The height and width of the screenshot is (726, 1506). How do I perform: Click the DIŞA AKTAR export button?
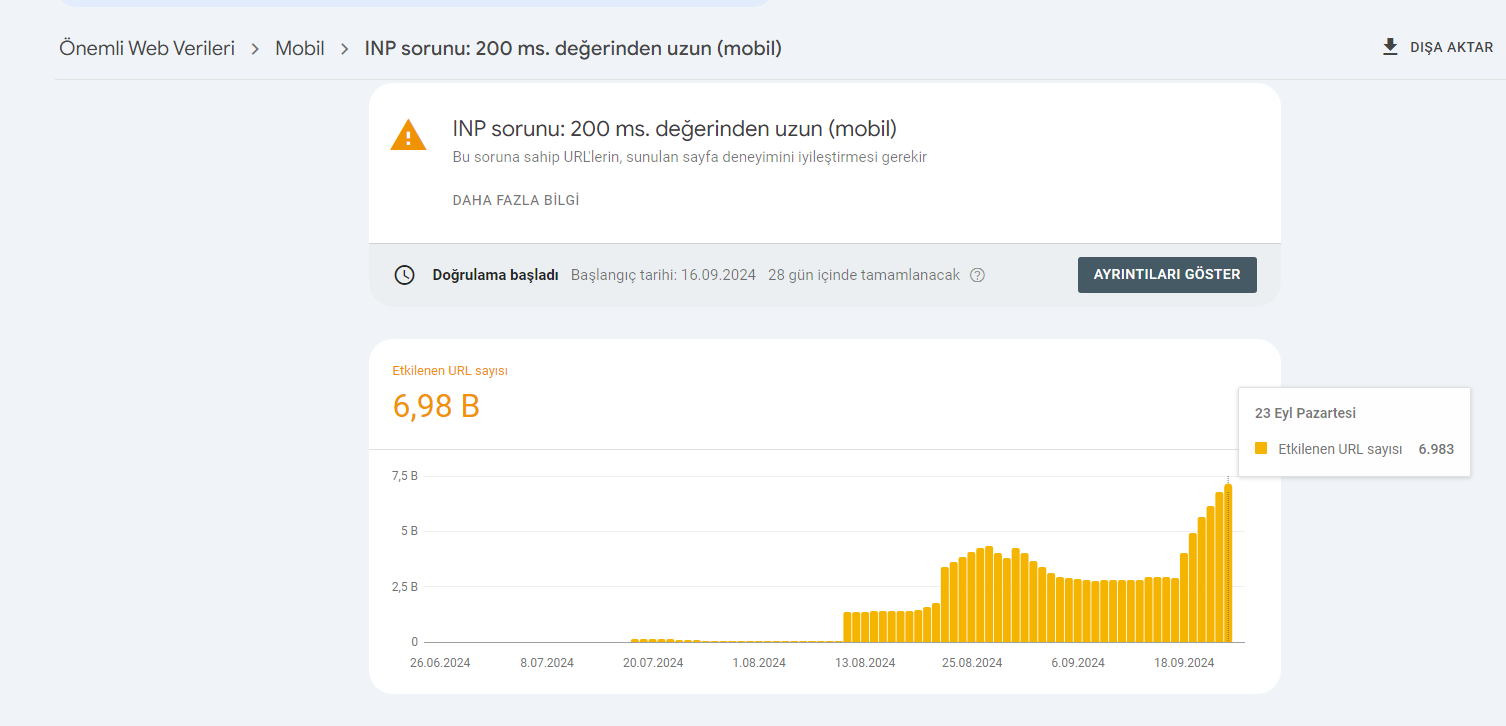[1437, 47]
